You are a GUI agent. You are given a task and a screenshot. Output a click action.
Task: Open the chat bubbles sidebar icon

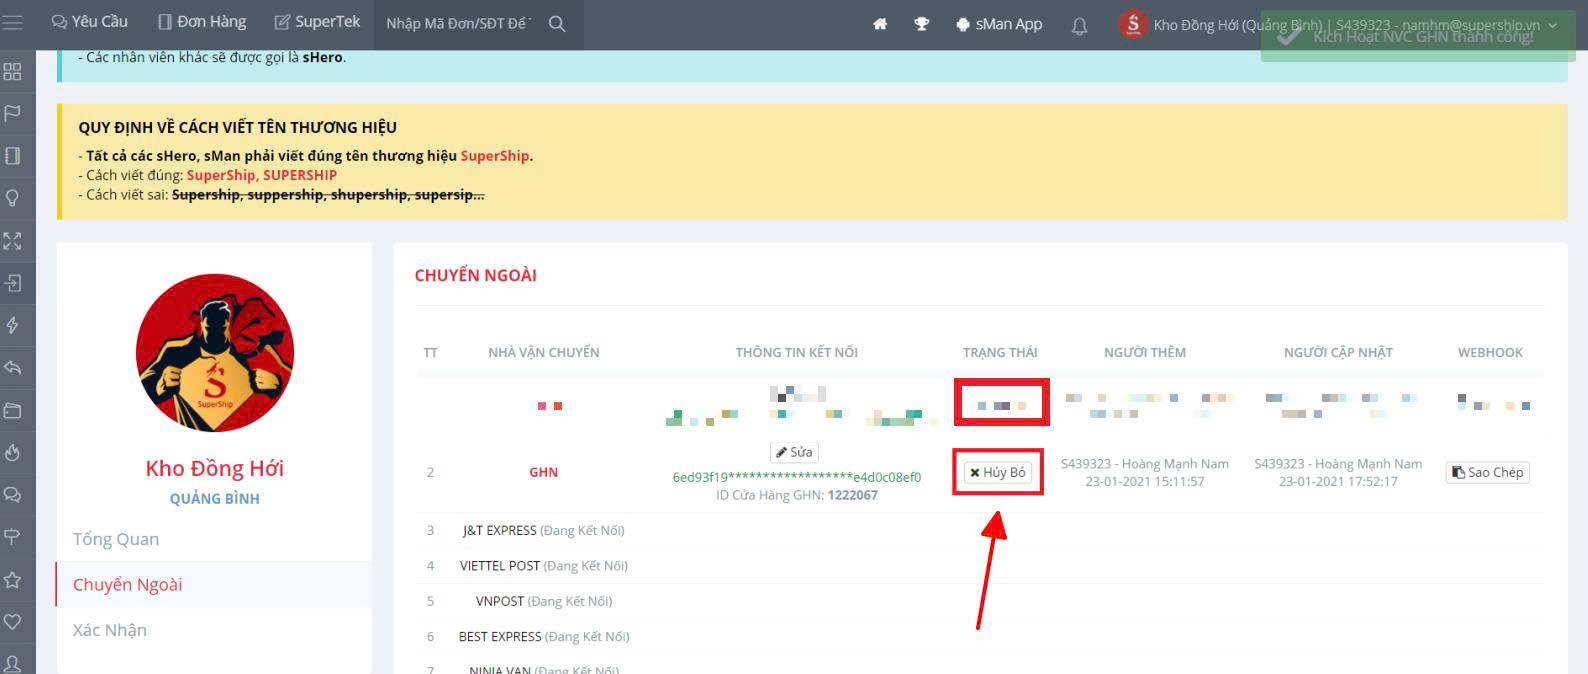coord(12,495)
